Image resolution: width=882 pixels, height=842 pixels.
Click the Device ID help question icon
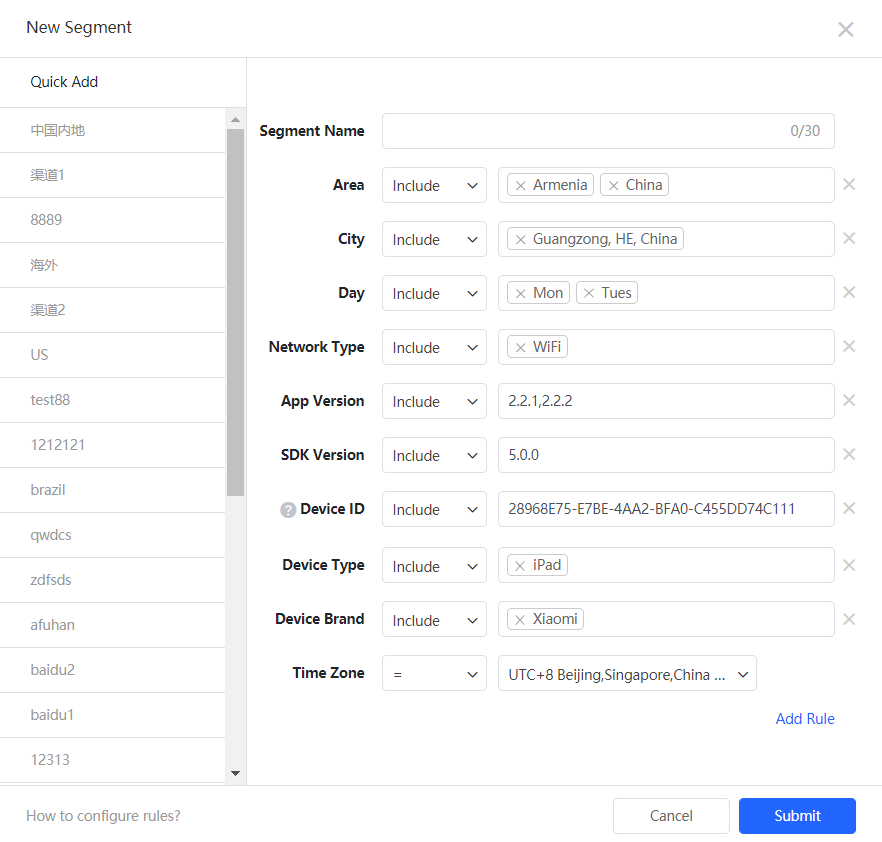point(288,510)
